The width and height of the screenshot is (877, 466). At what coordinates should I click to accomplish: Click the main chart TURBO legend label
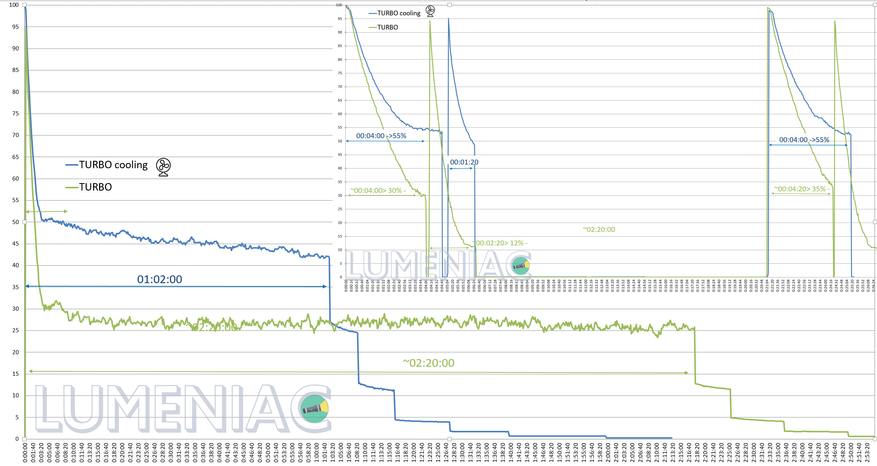[x=96, y=187]
